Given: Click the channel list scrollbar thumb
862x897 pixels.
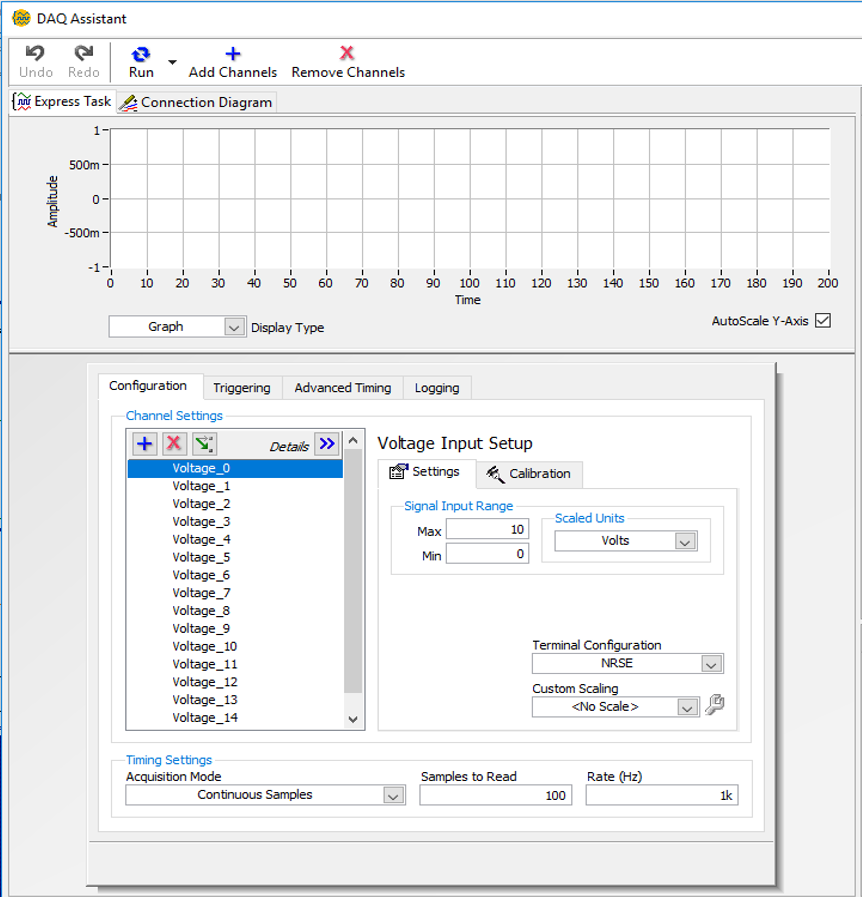Looking at the screenshot, I should pyautogui.click(x=353, y=571).
